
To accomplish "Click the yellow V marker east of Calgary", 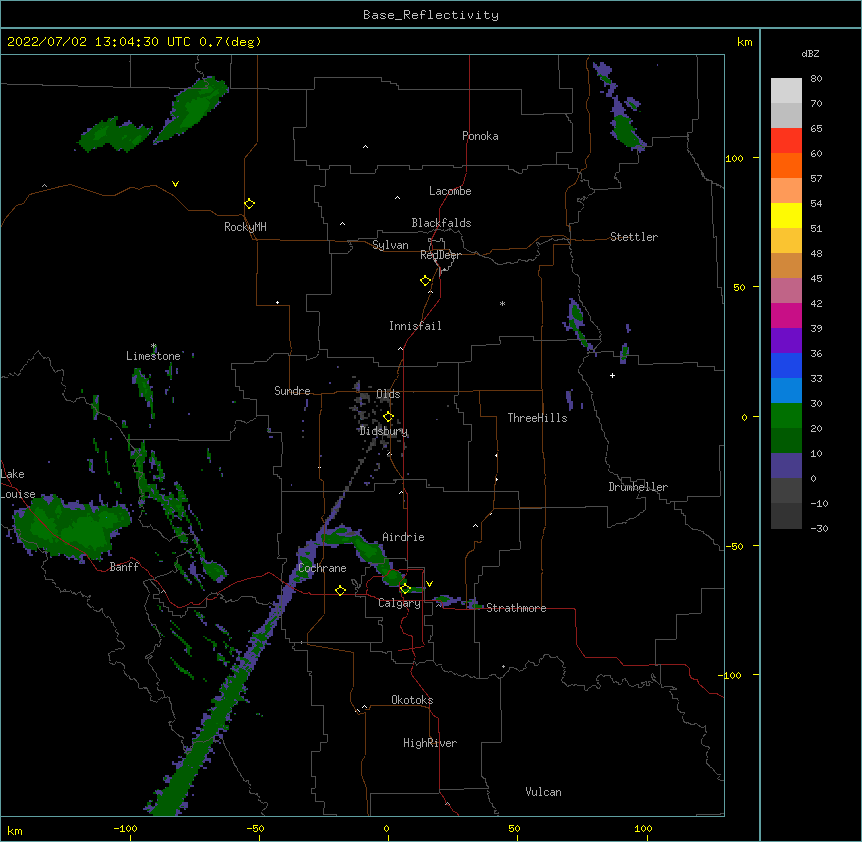I will 429,584.
